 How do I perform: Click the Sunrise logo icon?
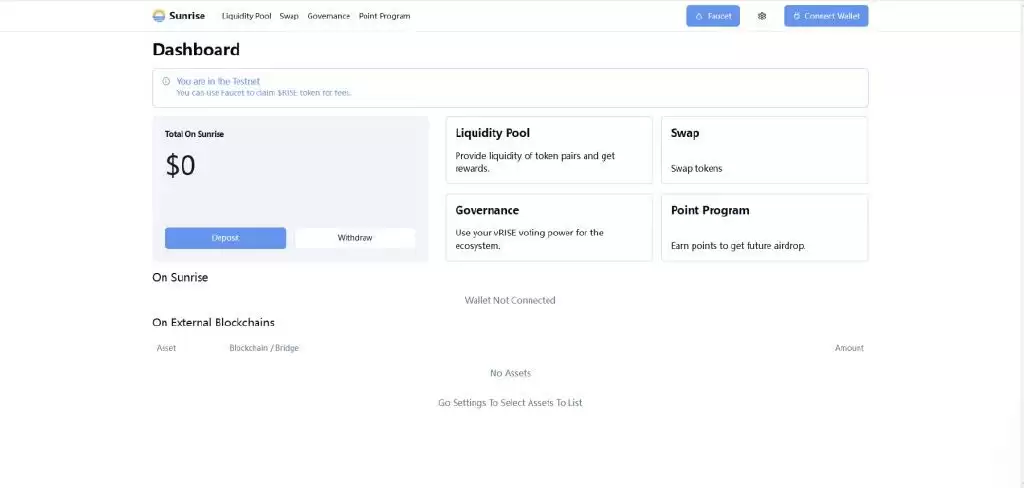(159, 16)
